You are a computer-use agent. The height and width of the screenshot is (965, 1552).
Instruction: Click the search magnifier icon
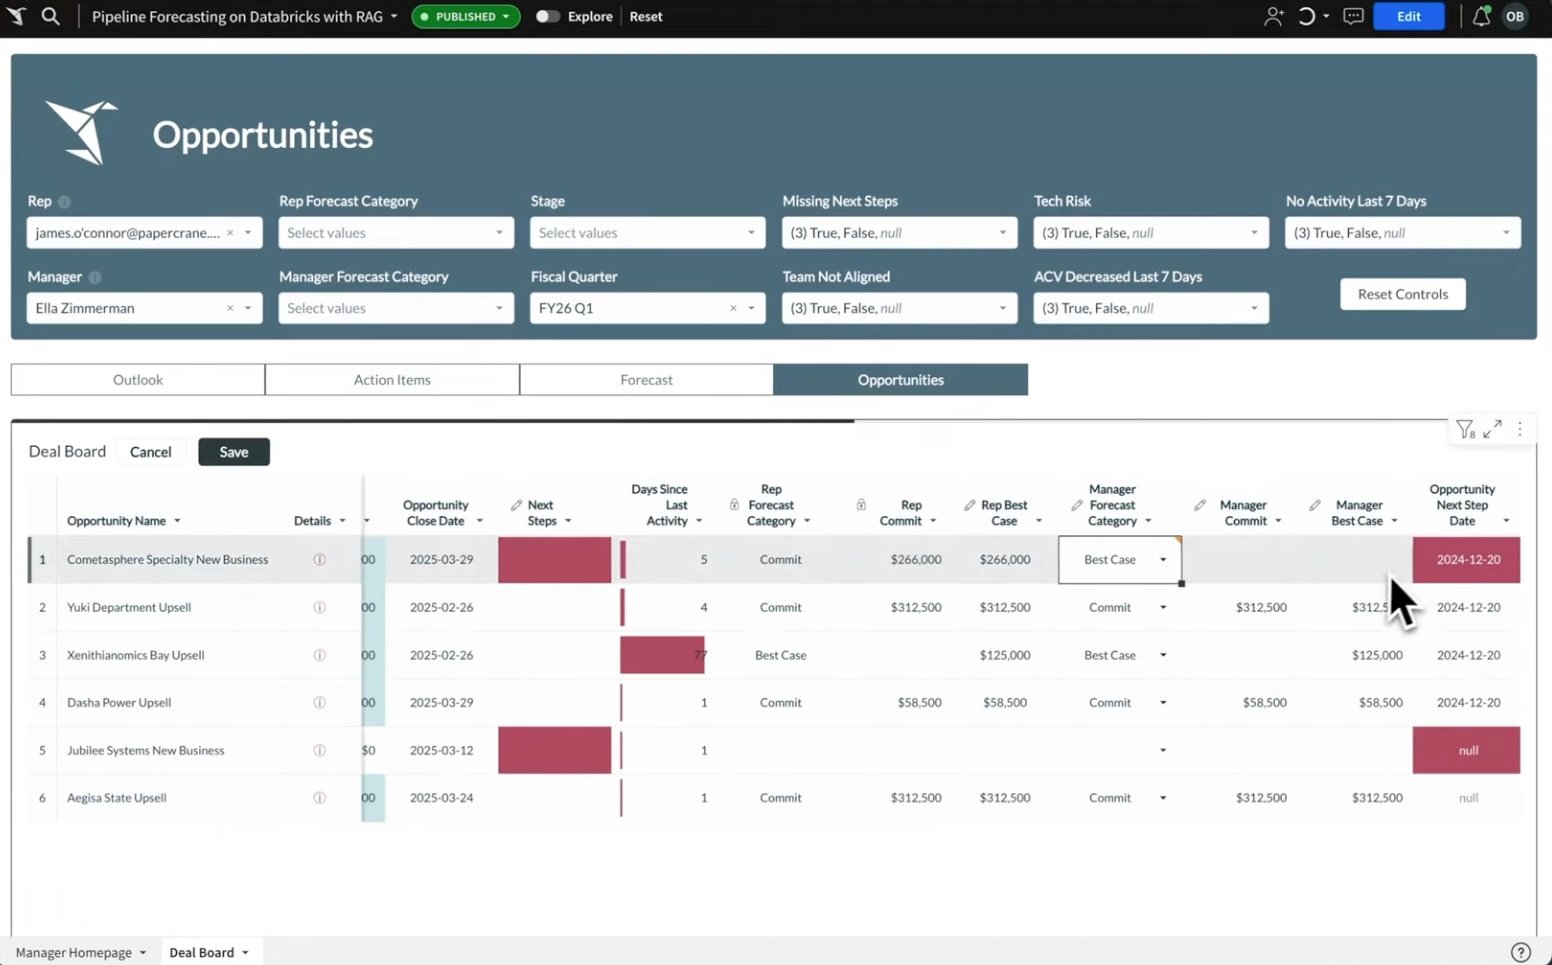(x=50, y=17)
